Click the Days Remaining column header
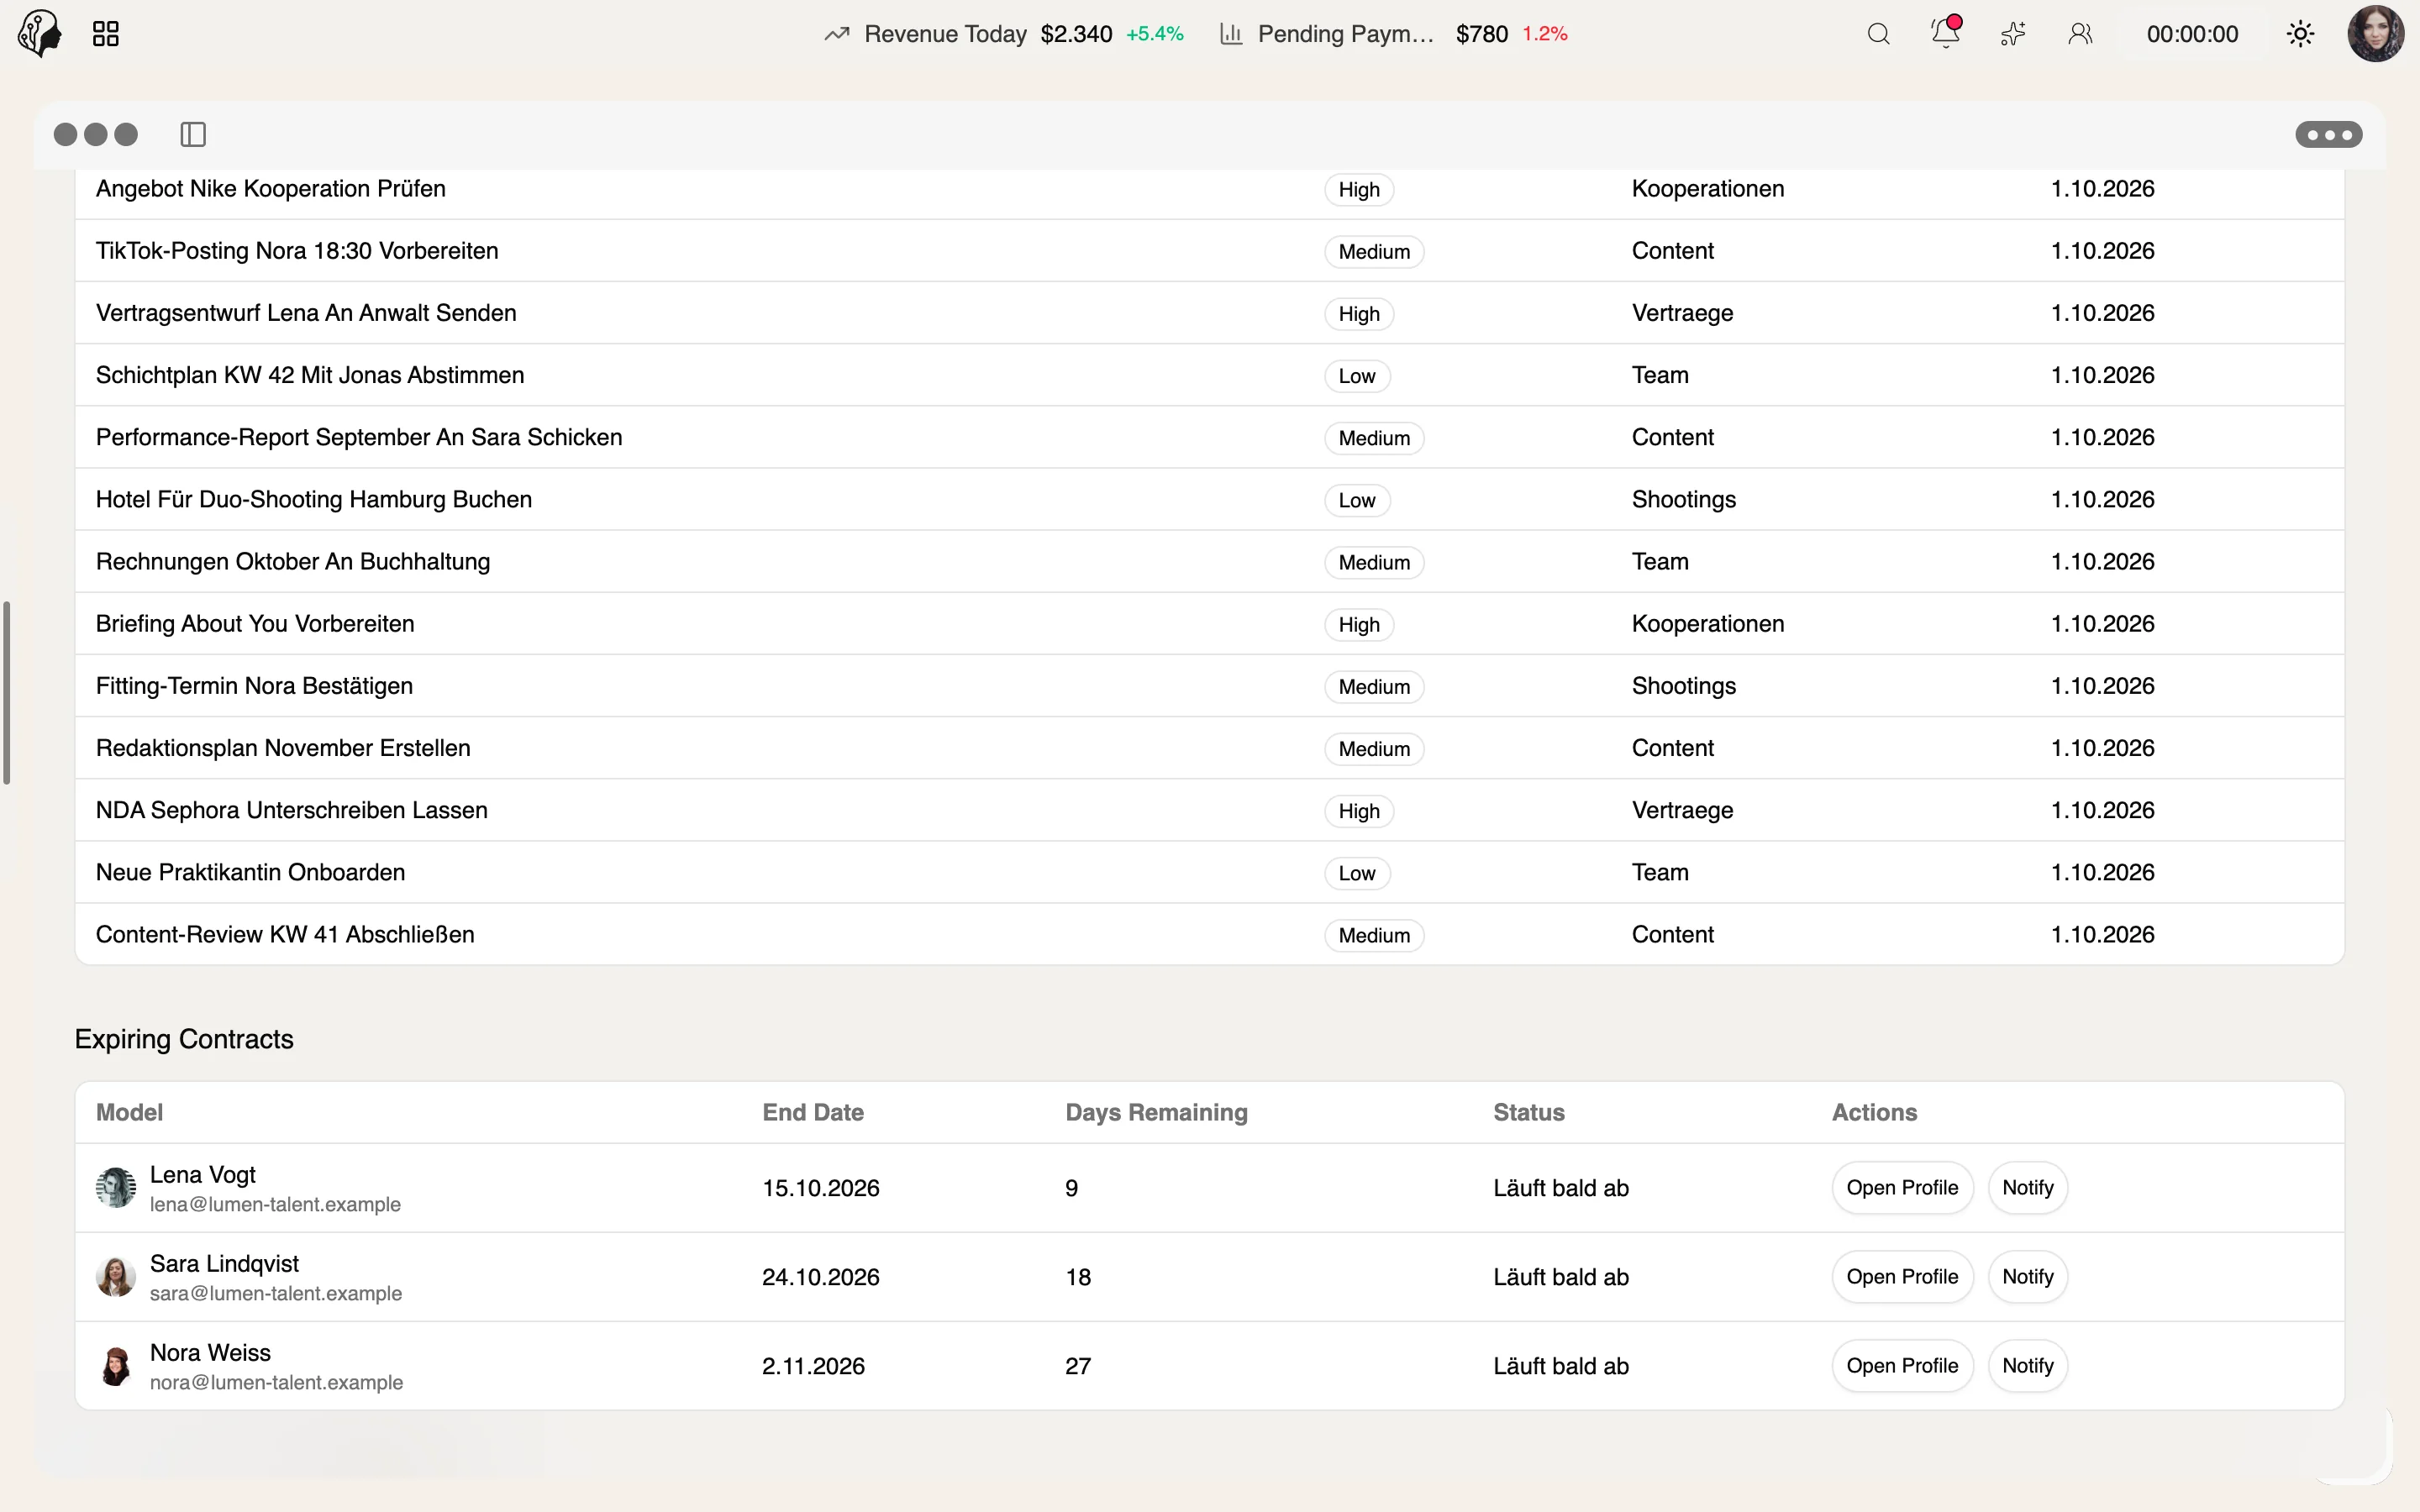This screenshot has width=2420, height=1512. coord(1156,1112)
